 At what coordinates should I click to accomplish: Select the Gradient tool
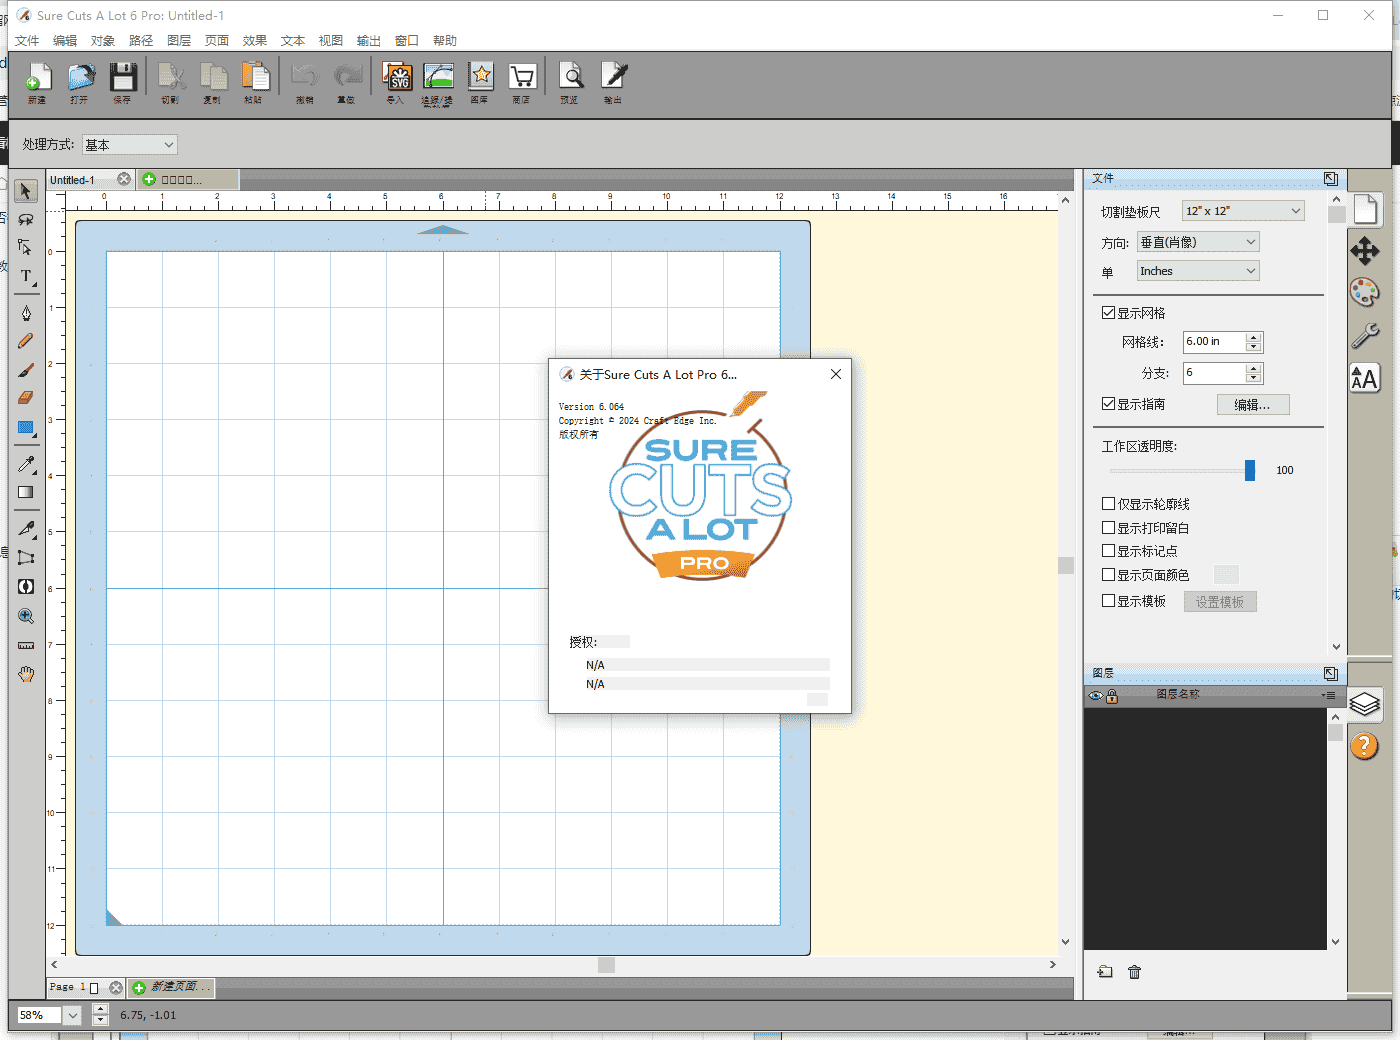(x=26, y=492)
